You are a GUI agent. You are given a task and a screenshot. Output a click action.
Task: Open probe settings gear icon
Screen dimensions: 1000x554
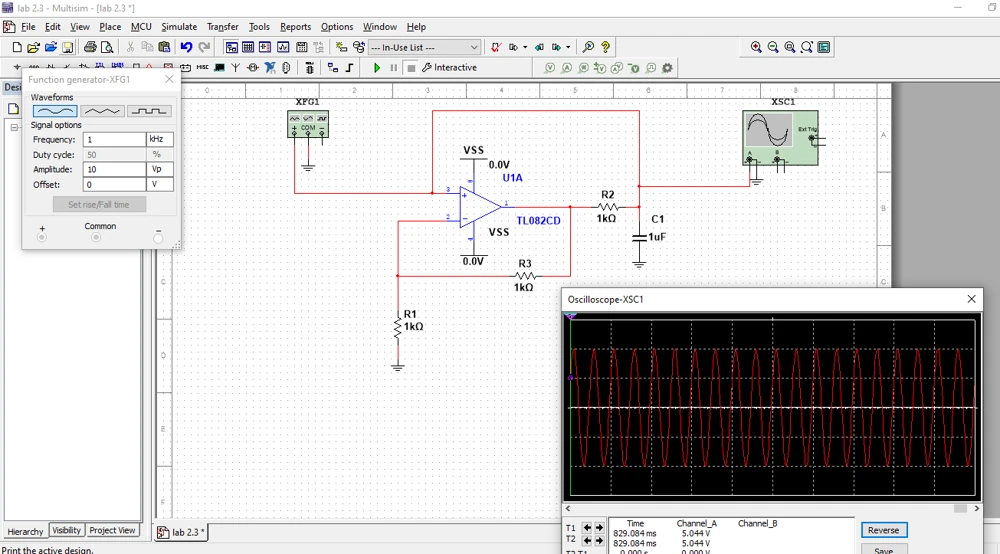click(667, 68)
